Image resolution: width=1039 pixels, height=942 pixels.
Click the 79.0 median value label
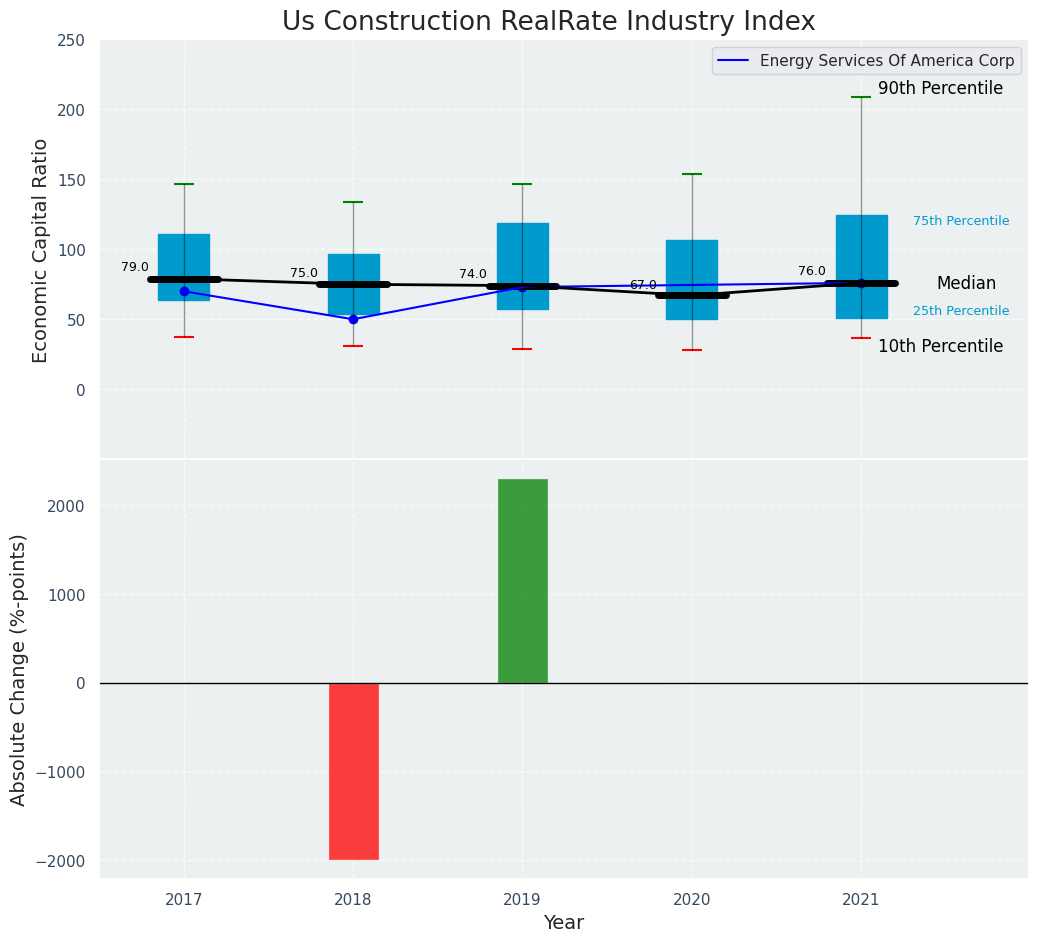[135, 267]
